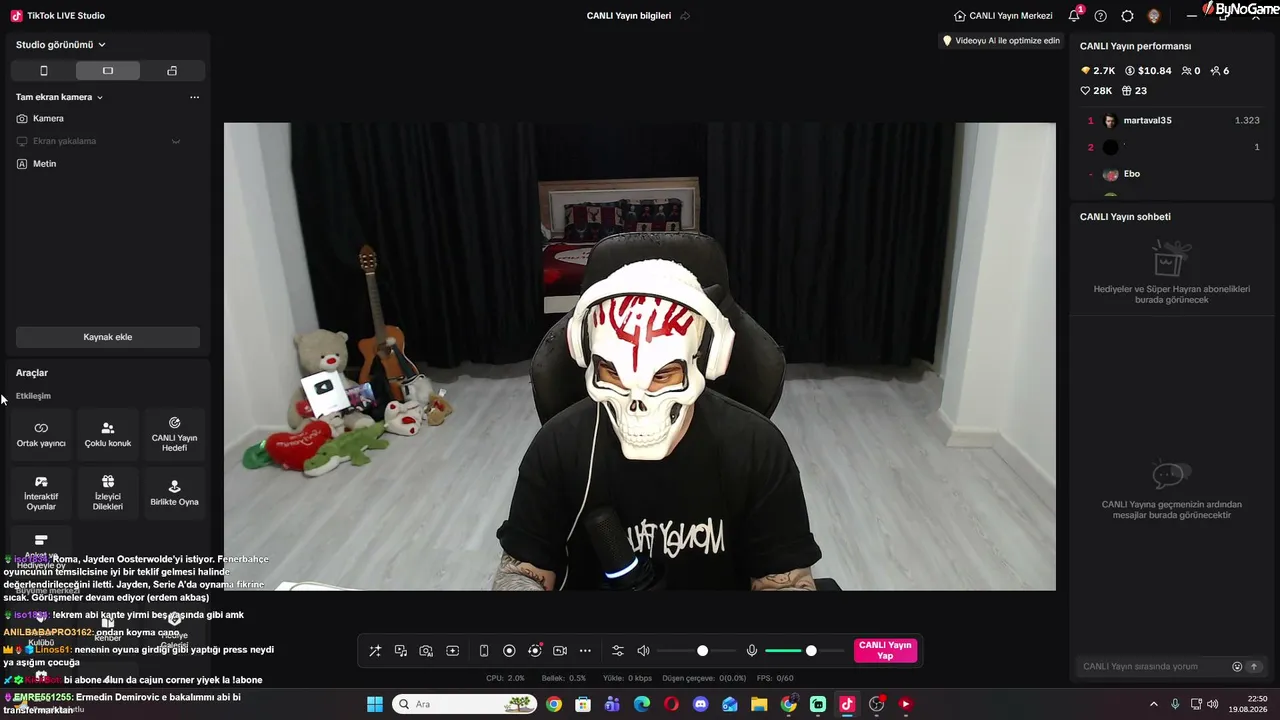The width and height of the screenshot is (1280, 720).
Task: Click the phone preview icon in control bar
Action: (484, 651)
